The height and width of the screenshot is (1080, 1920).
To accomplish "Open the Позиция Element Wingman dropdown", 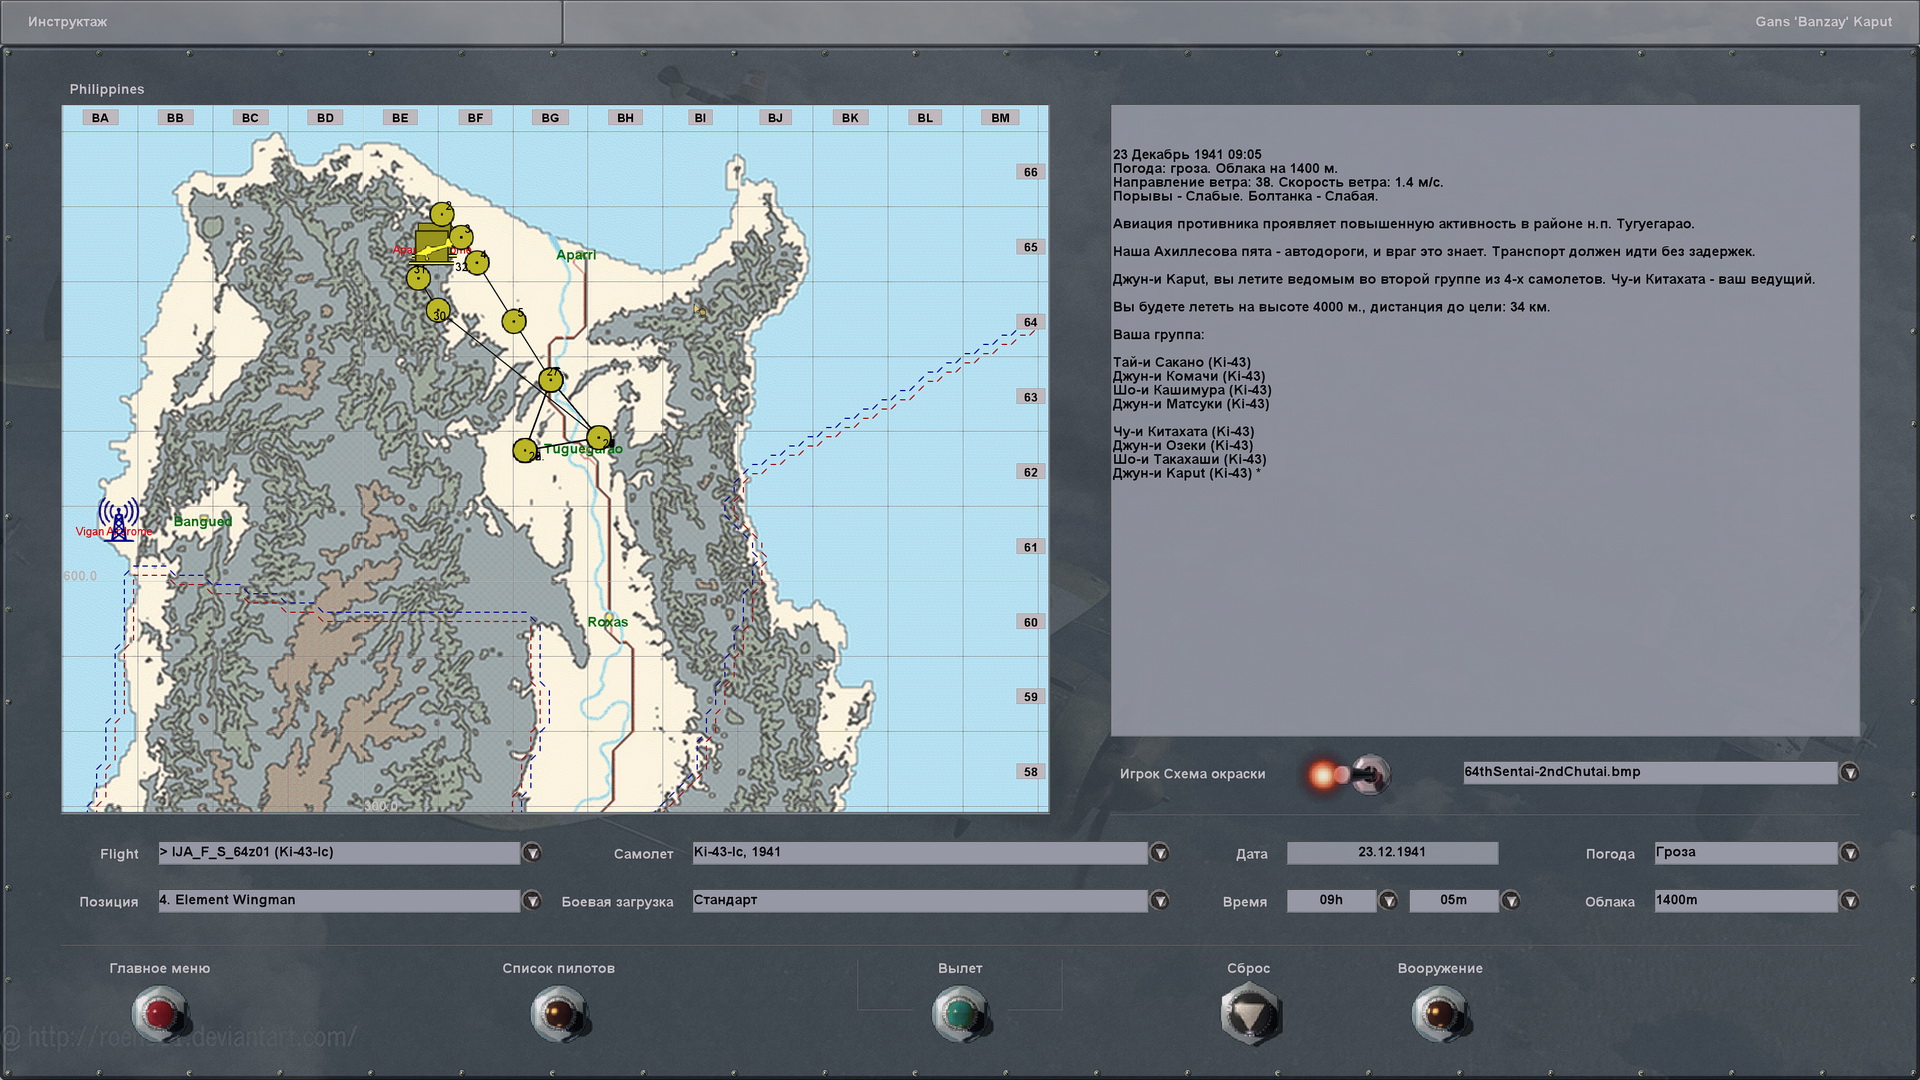I will pyautogui.click(x=532, y=901).
